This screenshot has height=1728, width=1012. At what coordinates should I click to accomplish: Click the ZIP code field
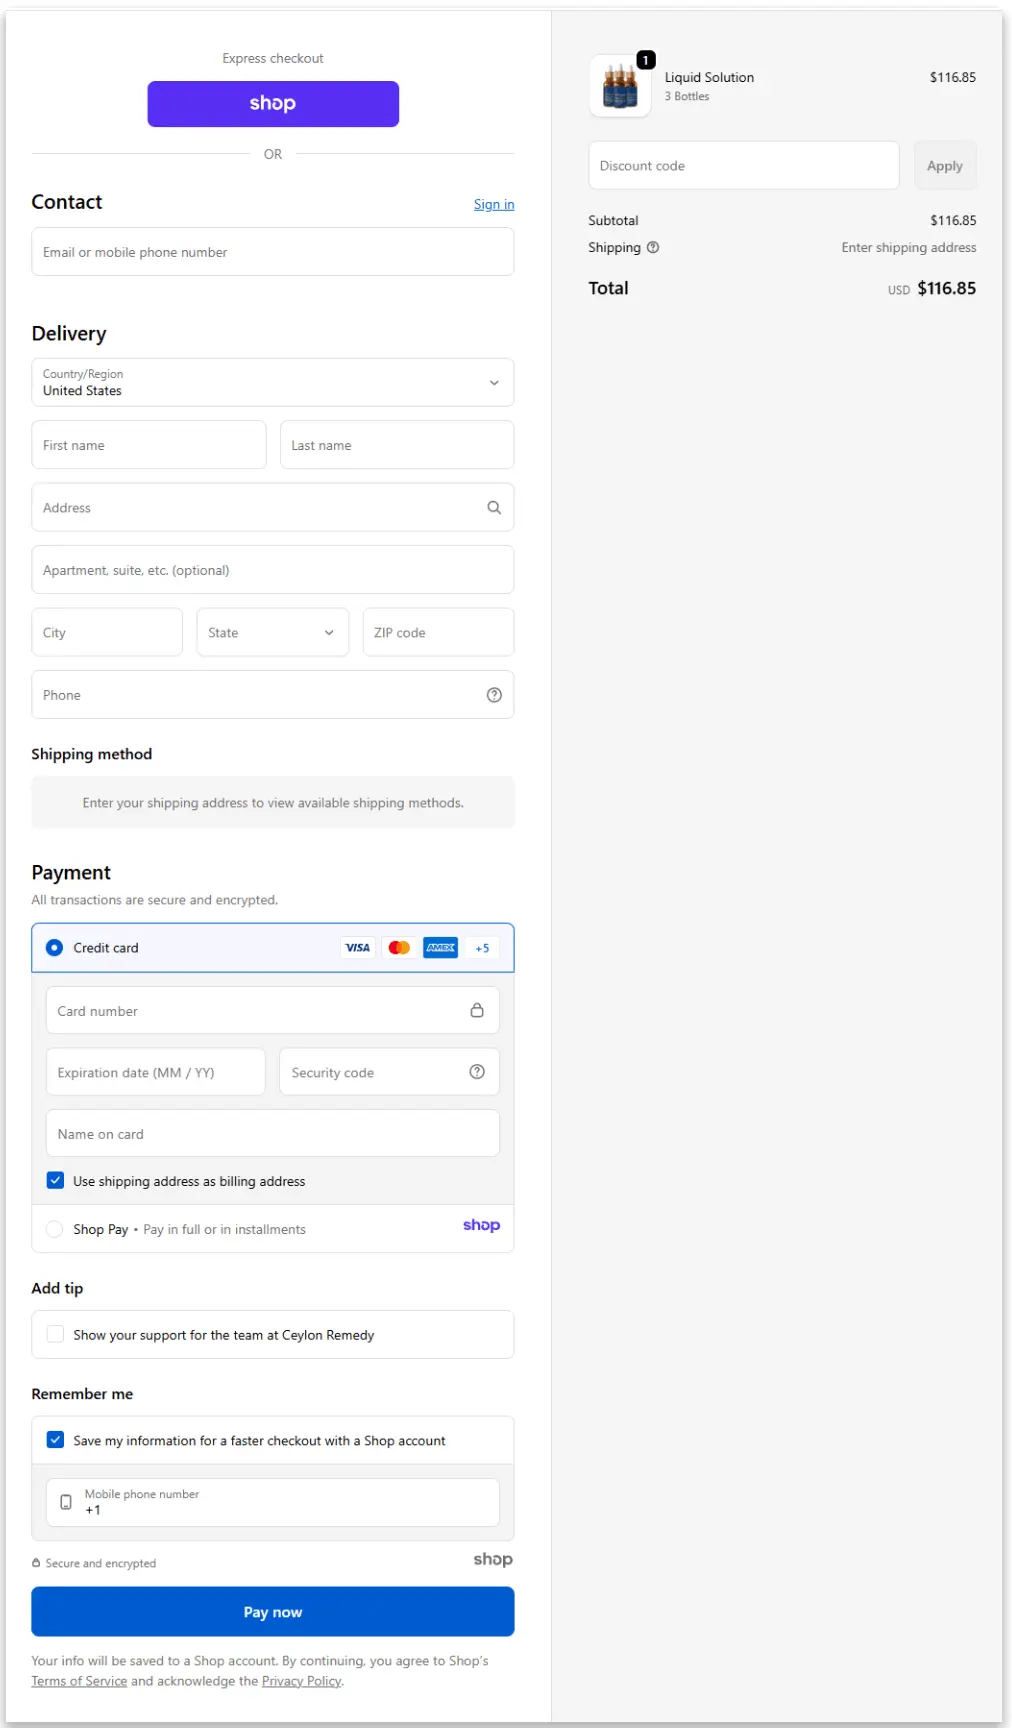(438, 633)
